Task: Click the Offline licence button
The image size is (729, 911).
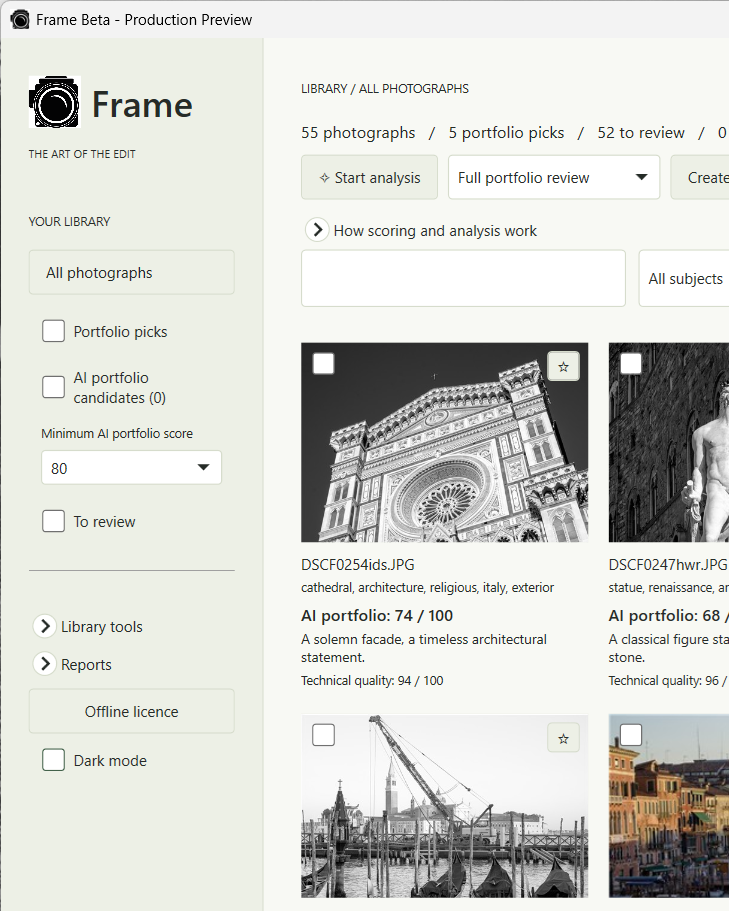Action: point(132,711)
